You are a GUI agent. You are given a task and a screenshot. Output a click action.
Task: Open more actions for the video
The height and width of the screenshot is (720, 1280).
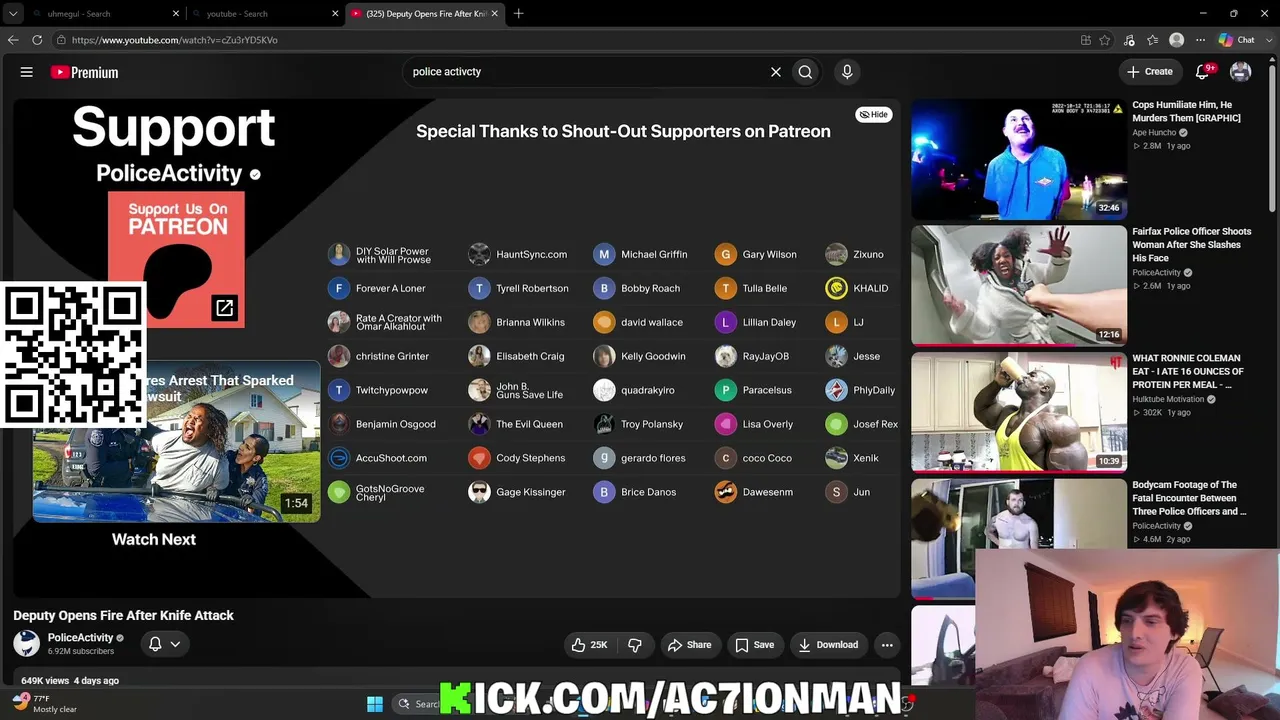pos(887,645)
